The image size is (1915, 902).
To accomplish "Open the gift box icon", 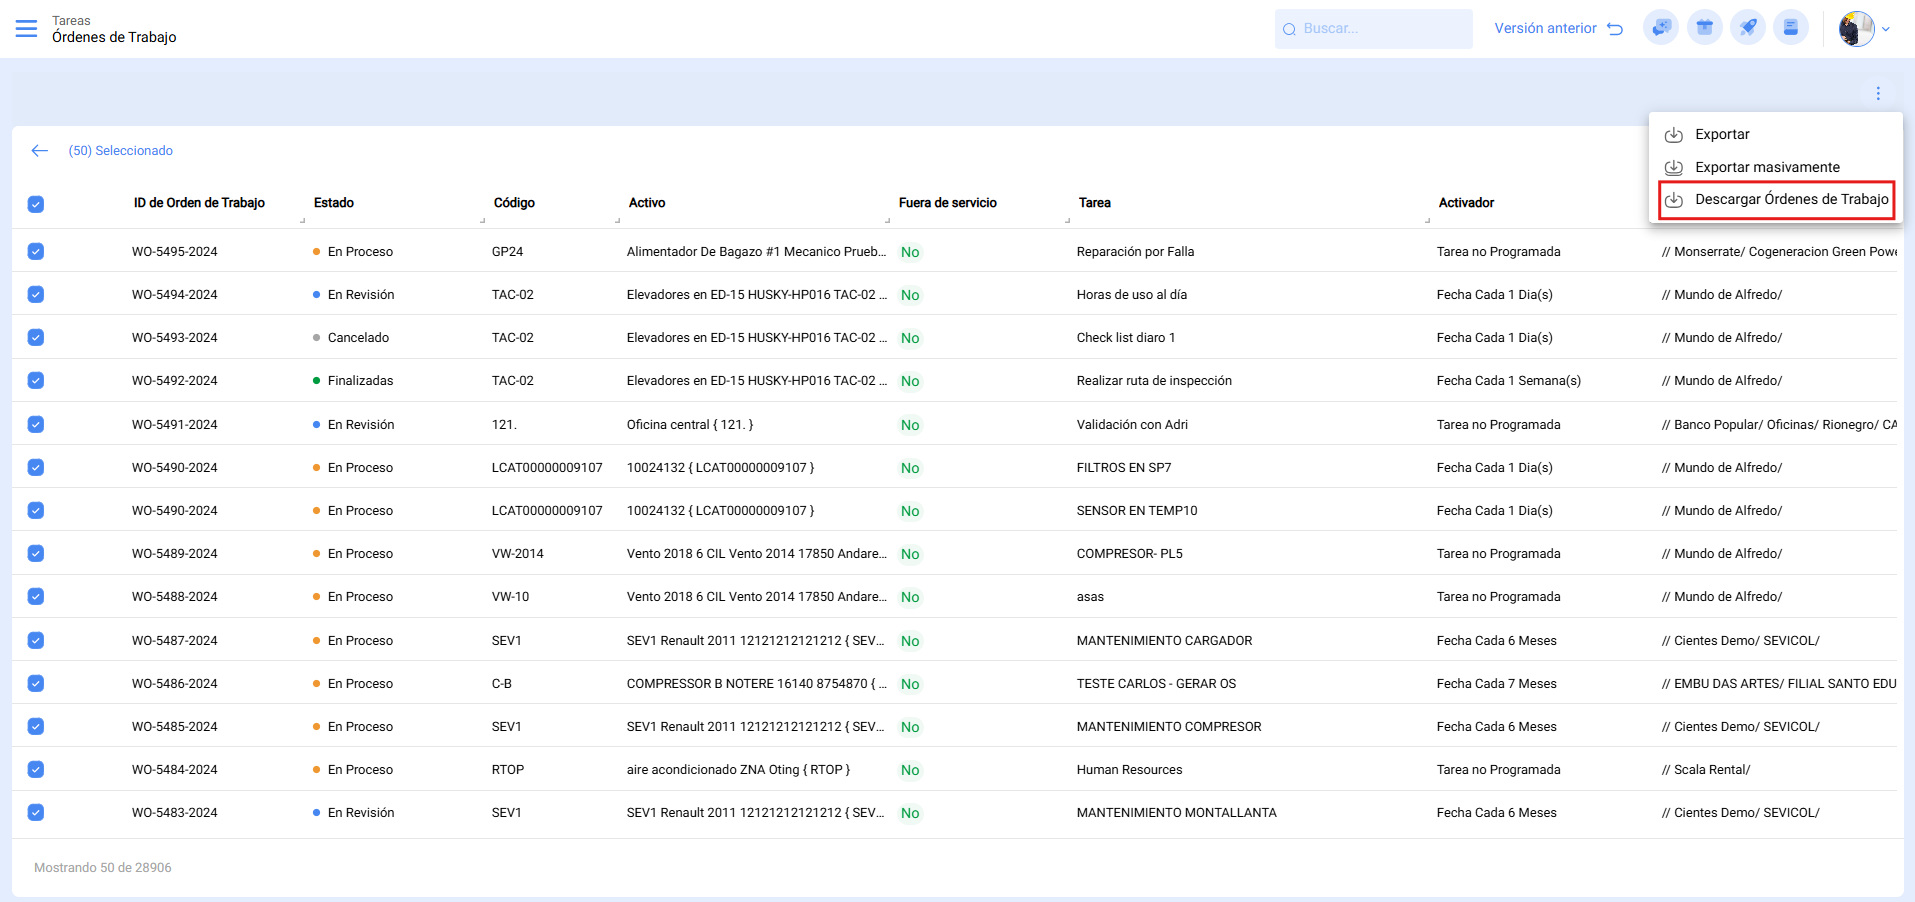I will pyautogui.click(x=1704, y=28).
